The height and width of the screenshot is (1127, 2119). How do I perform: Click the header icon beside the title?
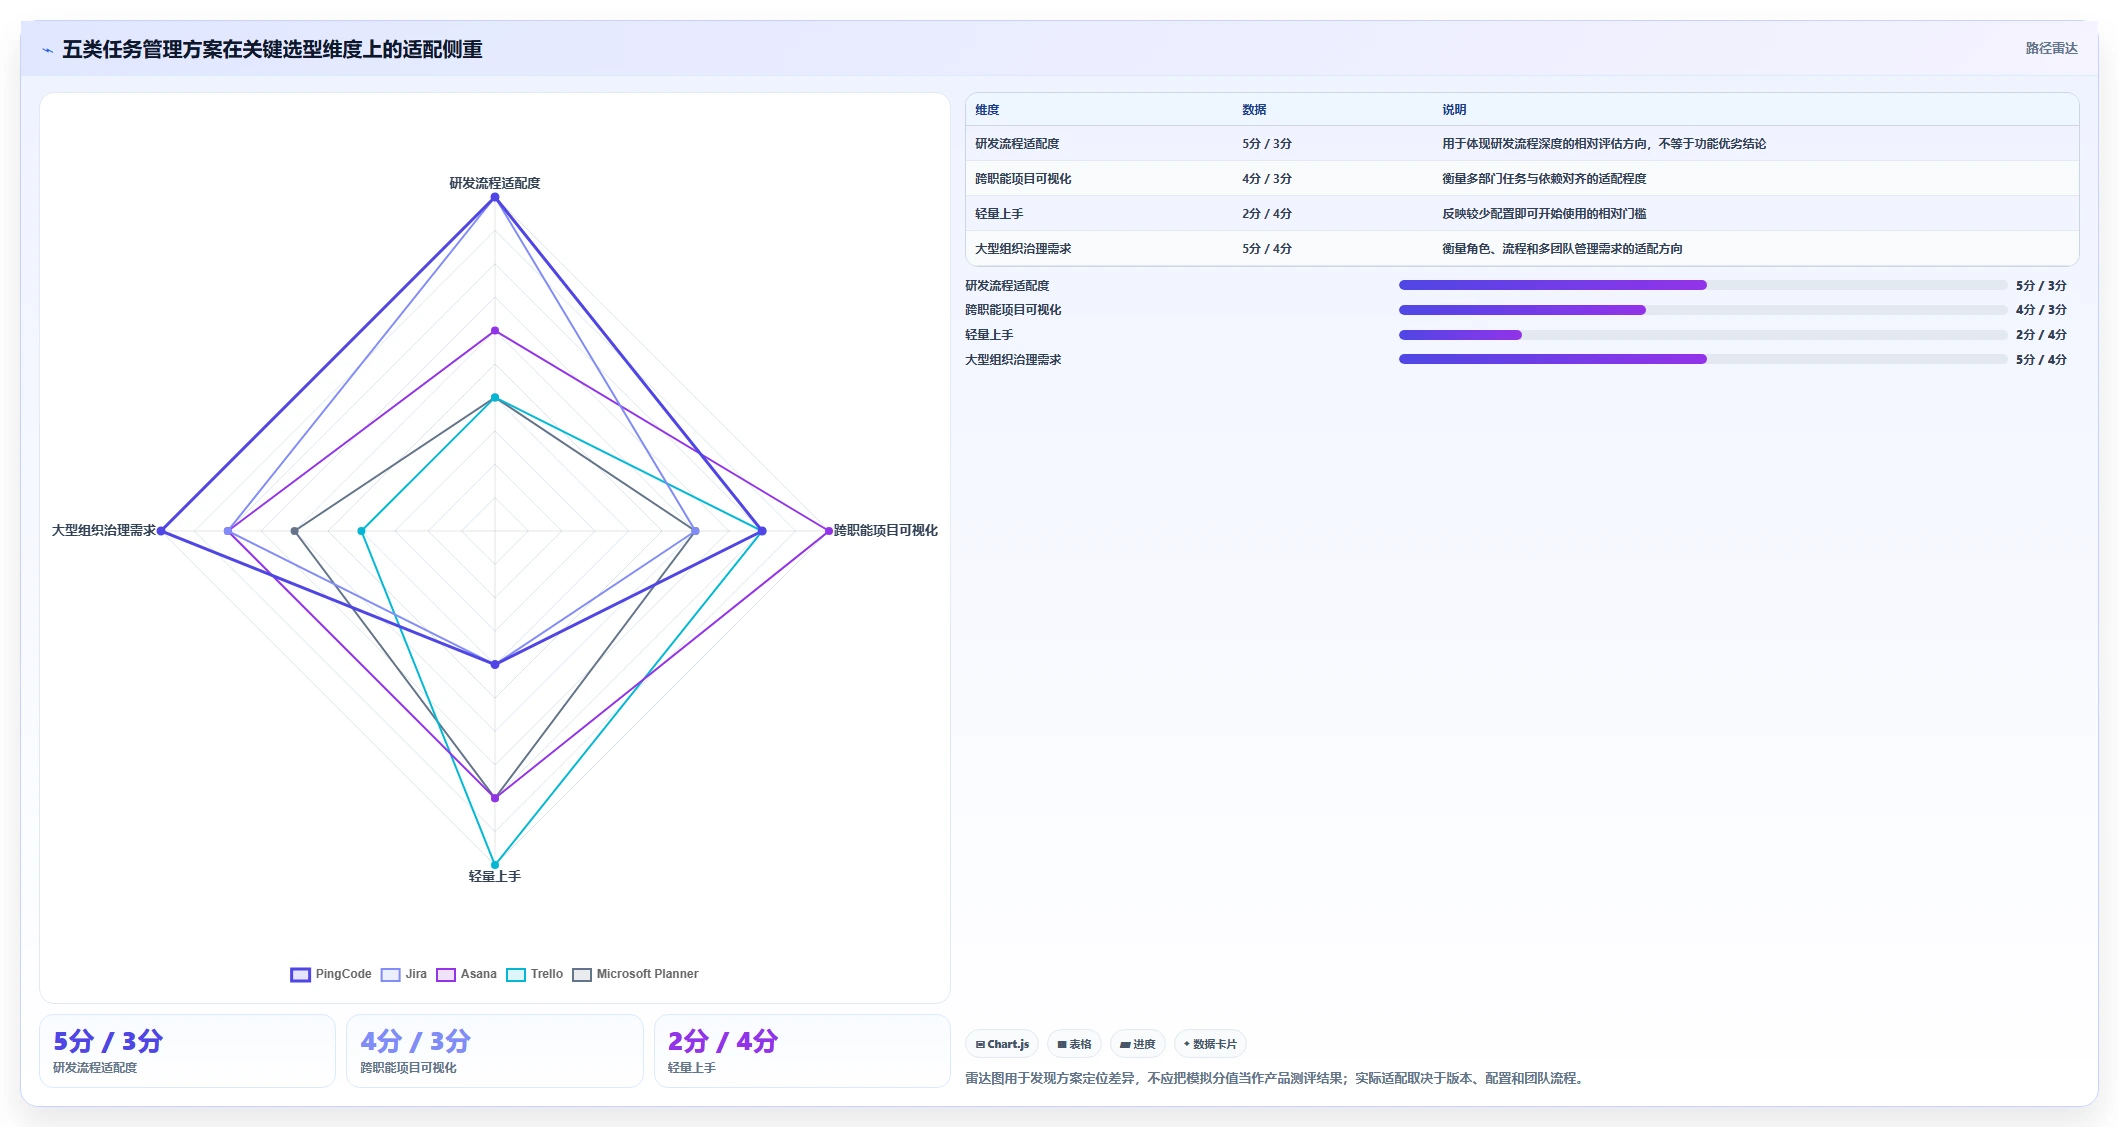(47, 50)
